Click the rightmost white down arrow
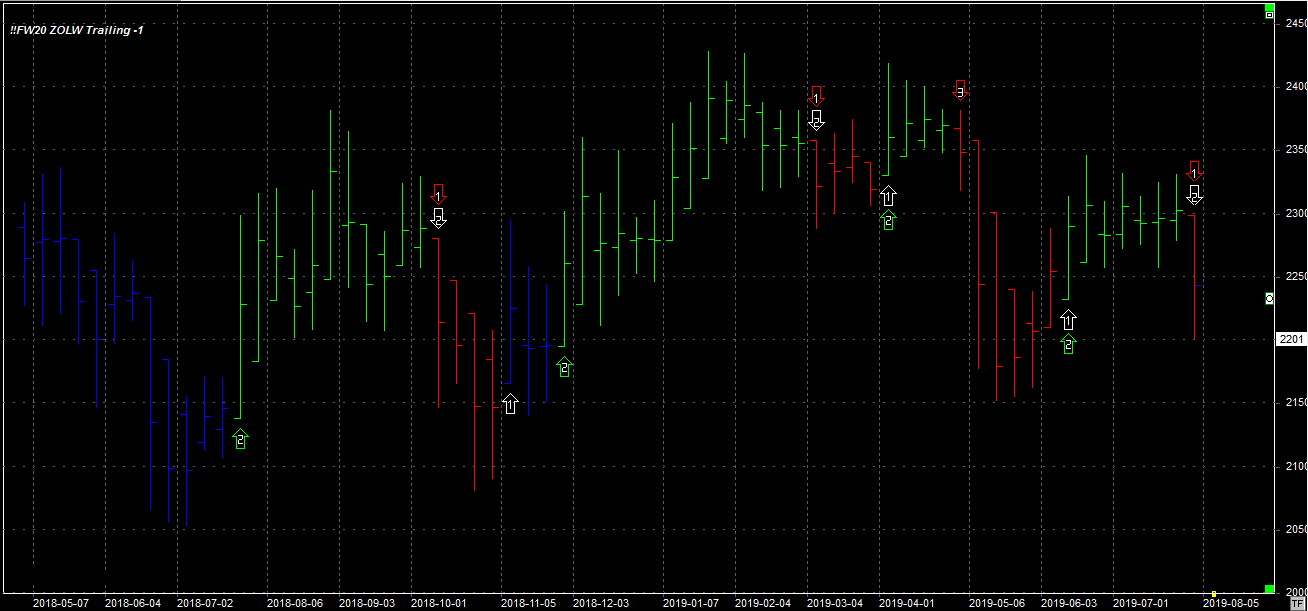1308x611 pixels. (1194, 194)
